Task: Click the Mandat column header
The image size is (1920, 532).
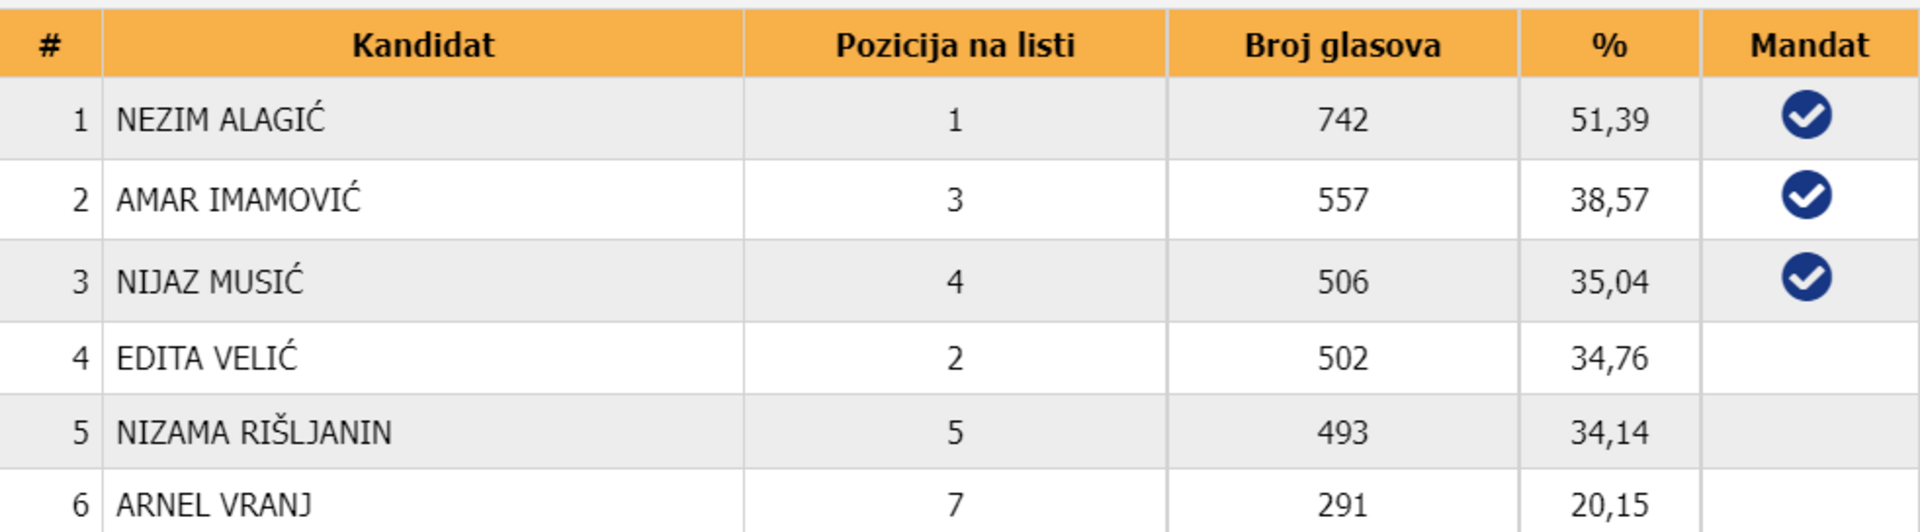Action: click(1809, 45)
